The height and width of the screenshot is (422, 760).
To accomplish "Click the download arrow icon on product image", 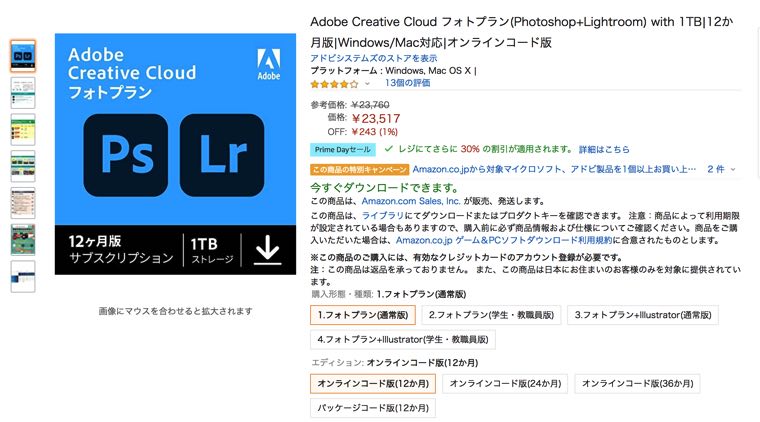I will (268, 250).
